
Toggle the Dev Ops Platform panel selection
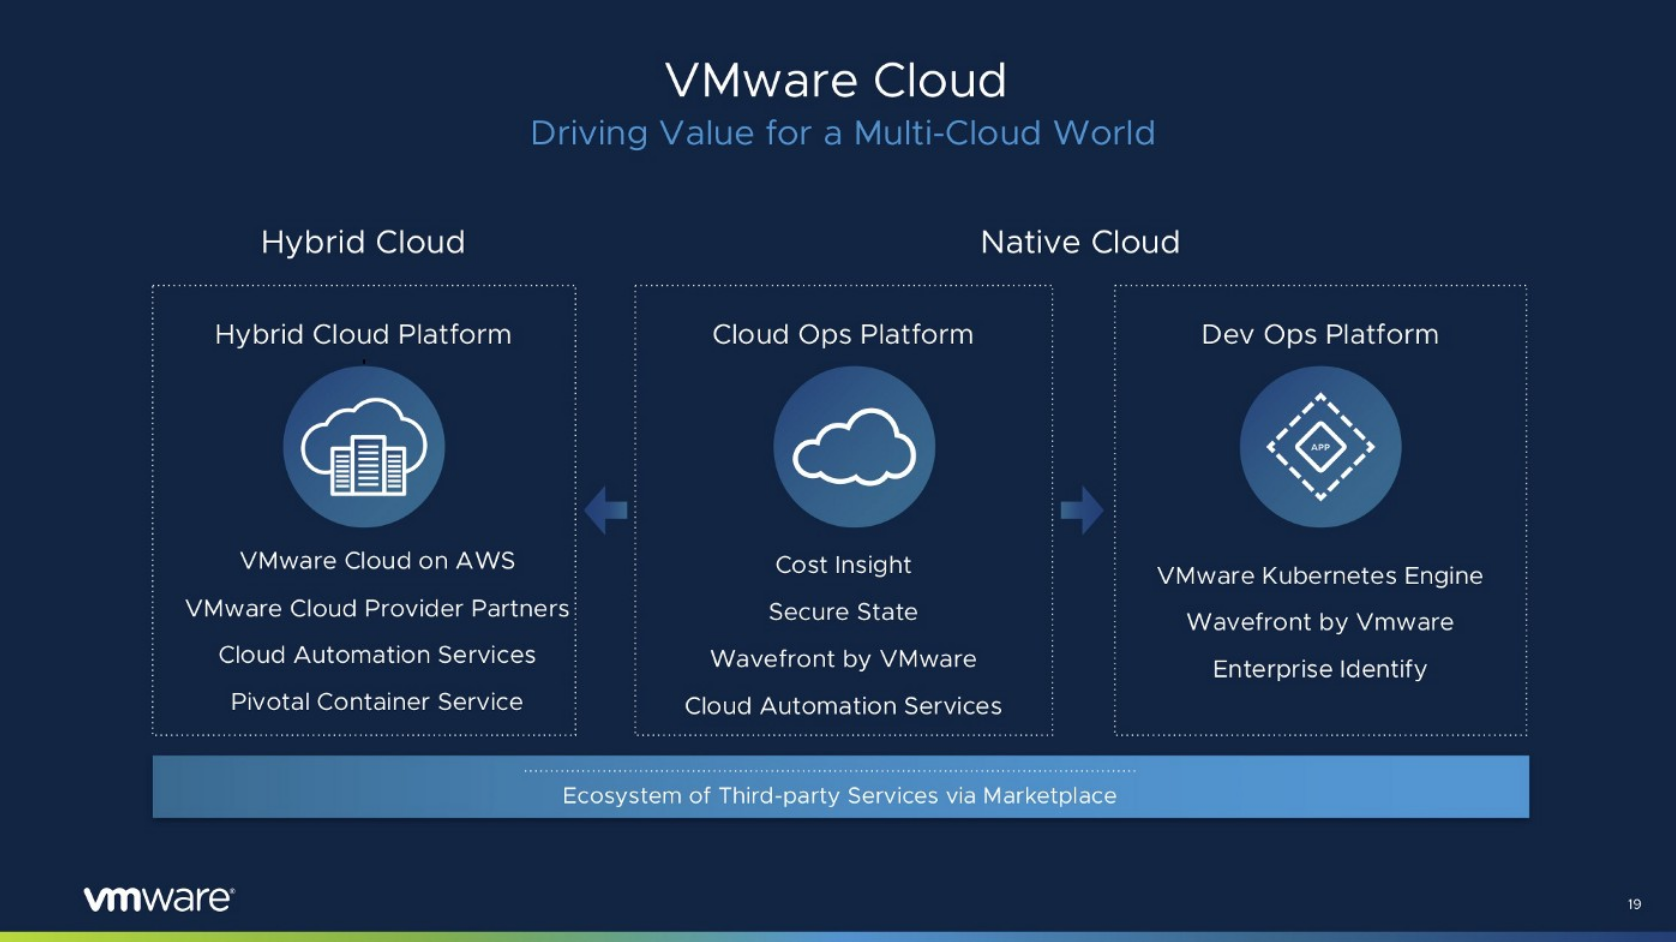click(x=1320, y=334)
